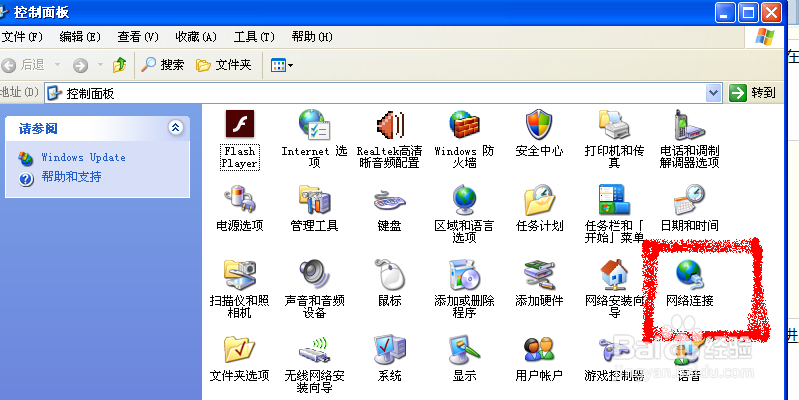Open the 文件(F) menu
This screenshot has height=400, width=799.
click(22, 37)
